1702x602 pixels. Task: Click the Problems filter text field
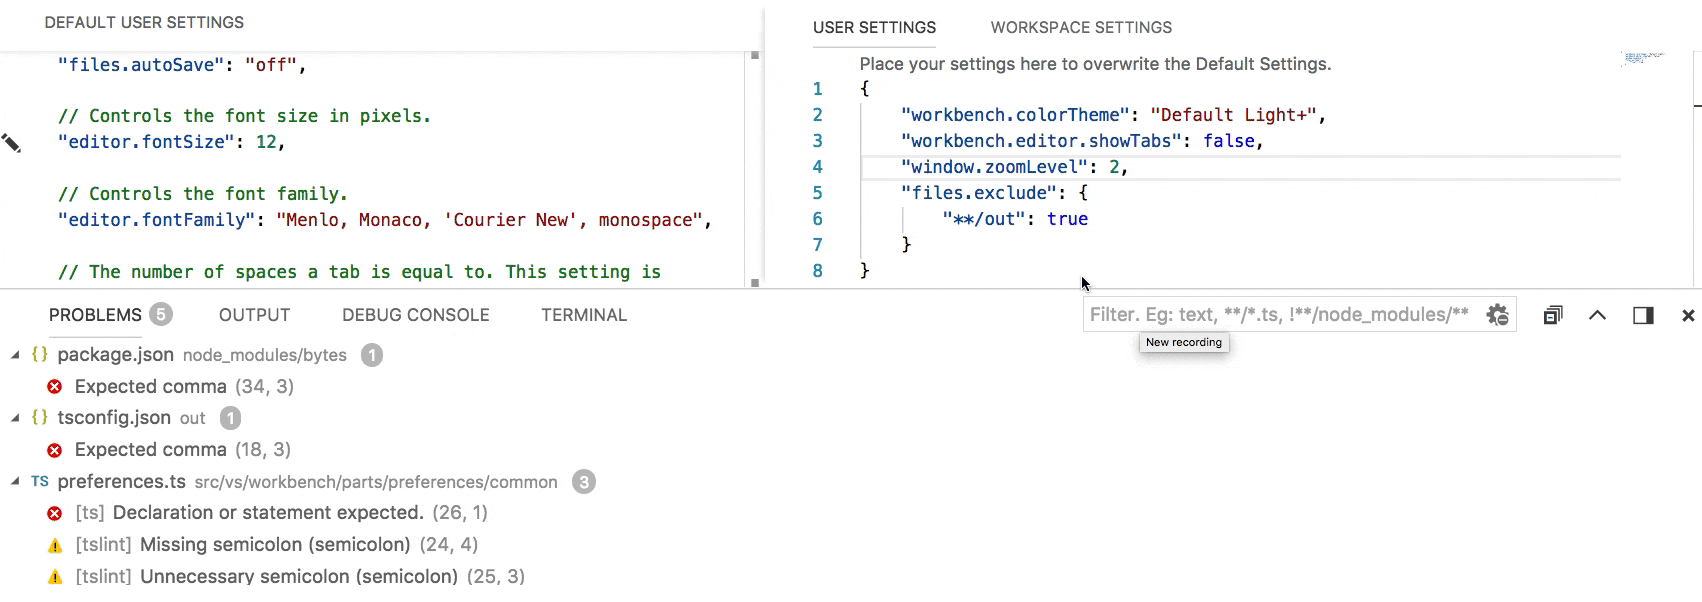click(1278, 315)
